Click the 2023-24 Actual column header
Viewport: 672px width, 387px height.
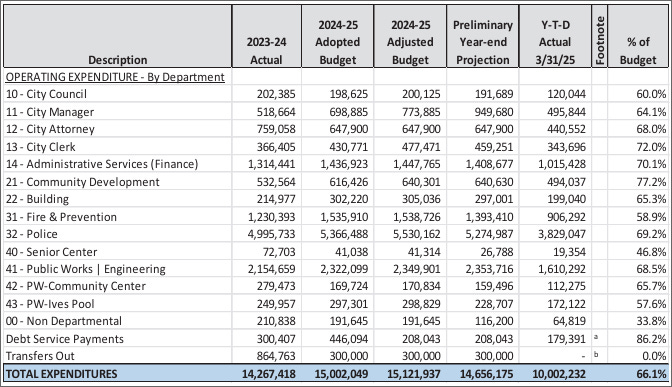(266, 51)
